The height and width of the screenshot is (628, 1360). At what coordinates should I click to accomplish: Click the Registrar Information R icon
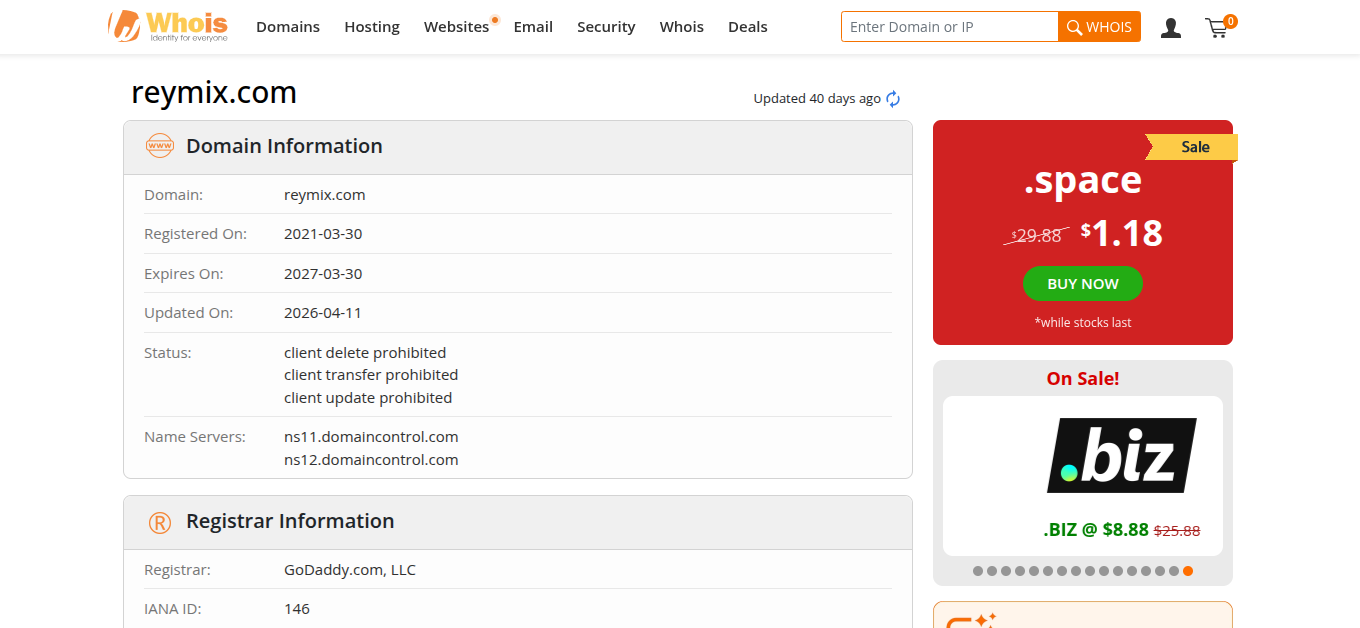click(160, 522)
